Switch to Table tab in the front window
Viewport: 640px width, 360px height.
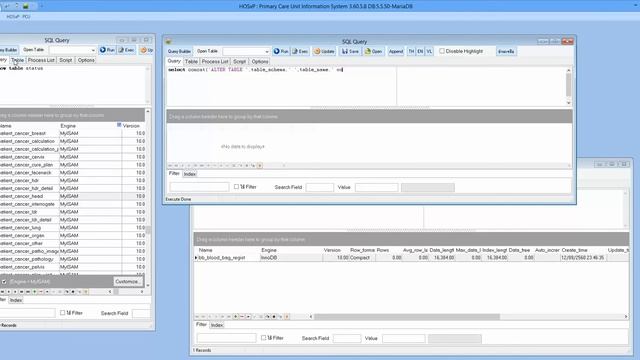pyautogui.click(x=191, y=62)
